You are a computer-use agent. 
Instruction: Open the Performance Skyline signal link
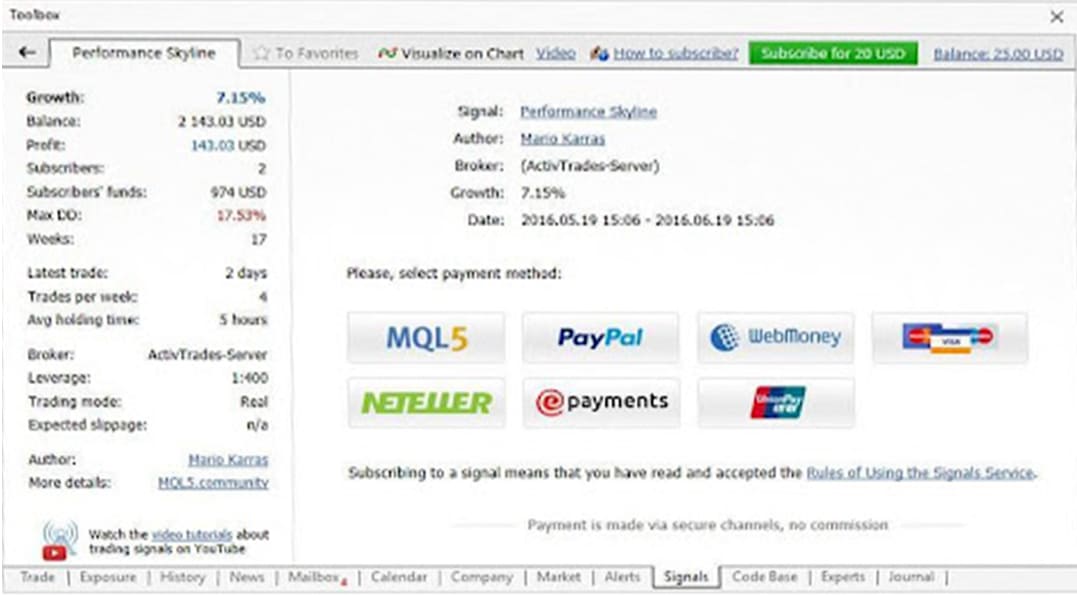tap(588, 111)
